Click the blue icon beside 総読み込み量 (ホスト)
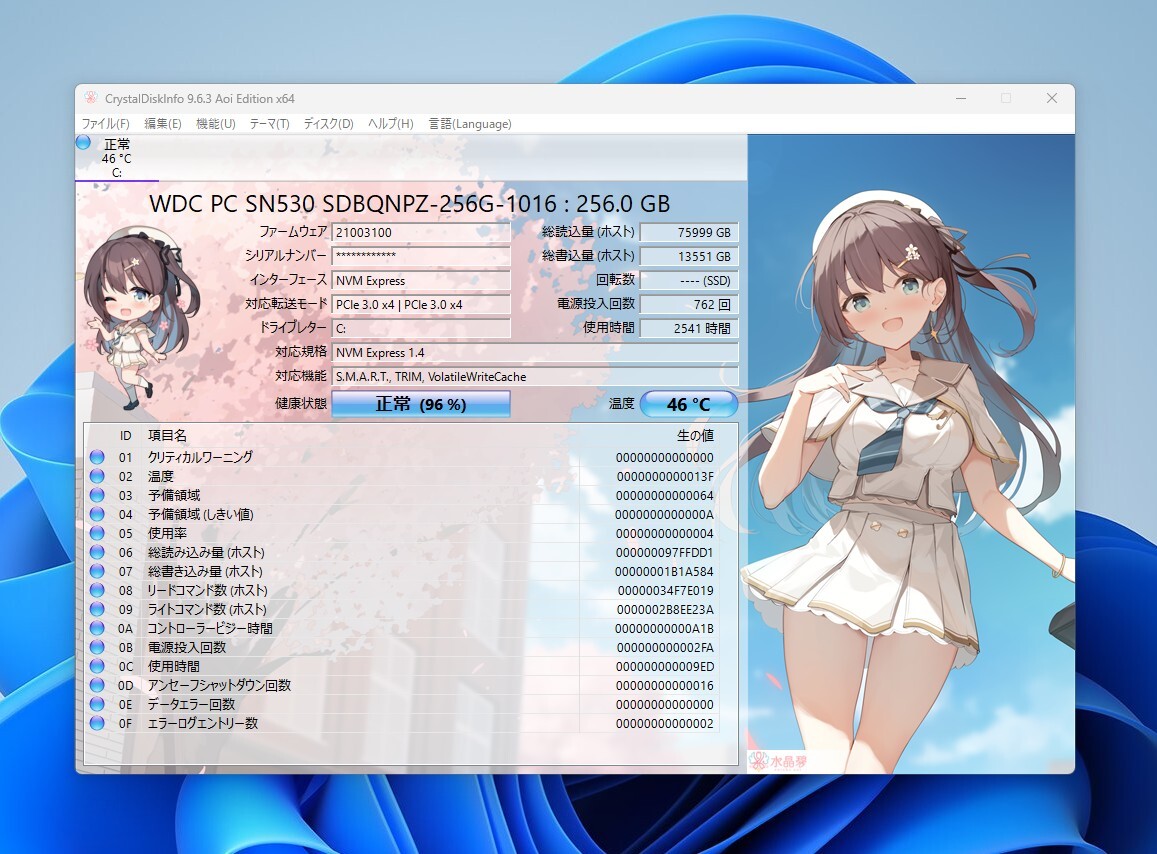The height and width of the screenshot is (854, 1157). (x=97, y=552)
